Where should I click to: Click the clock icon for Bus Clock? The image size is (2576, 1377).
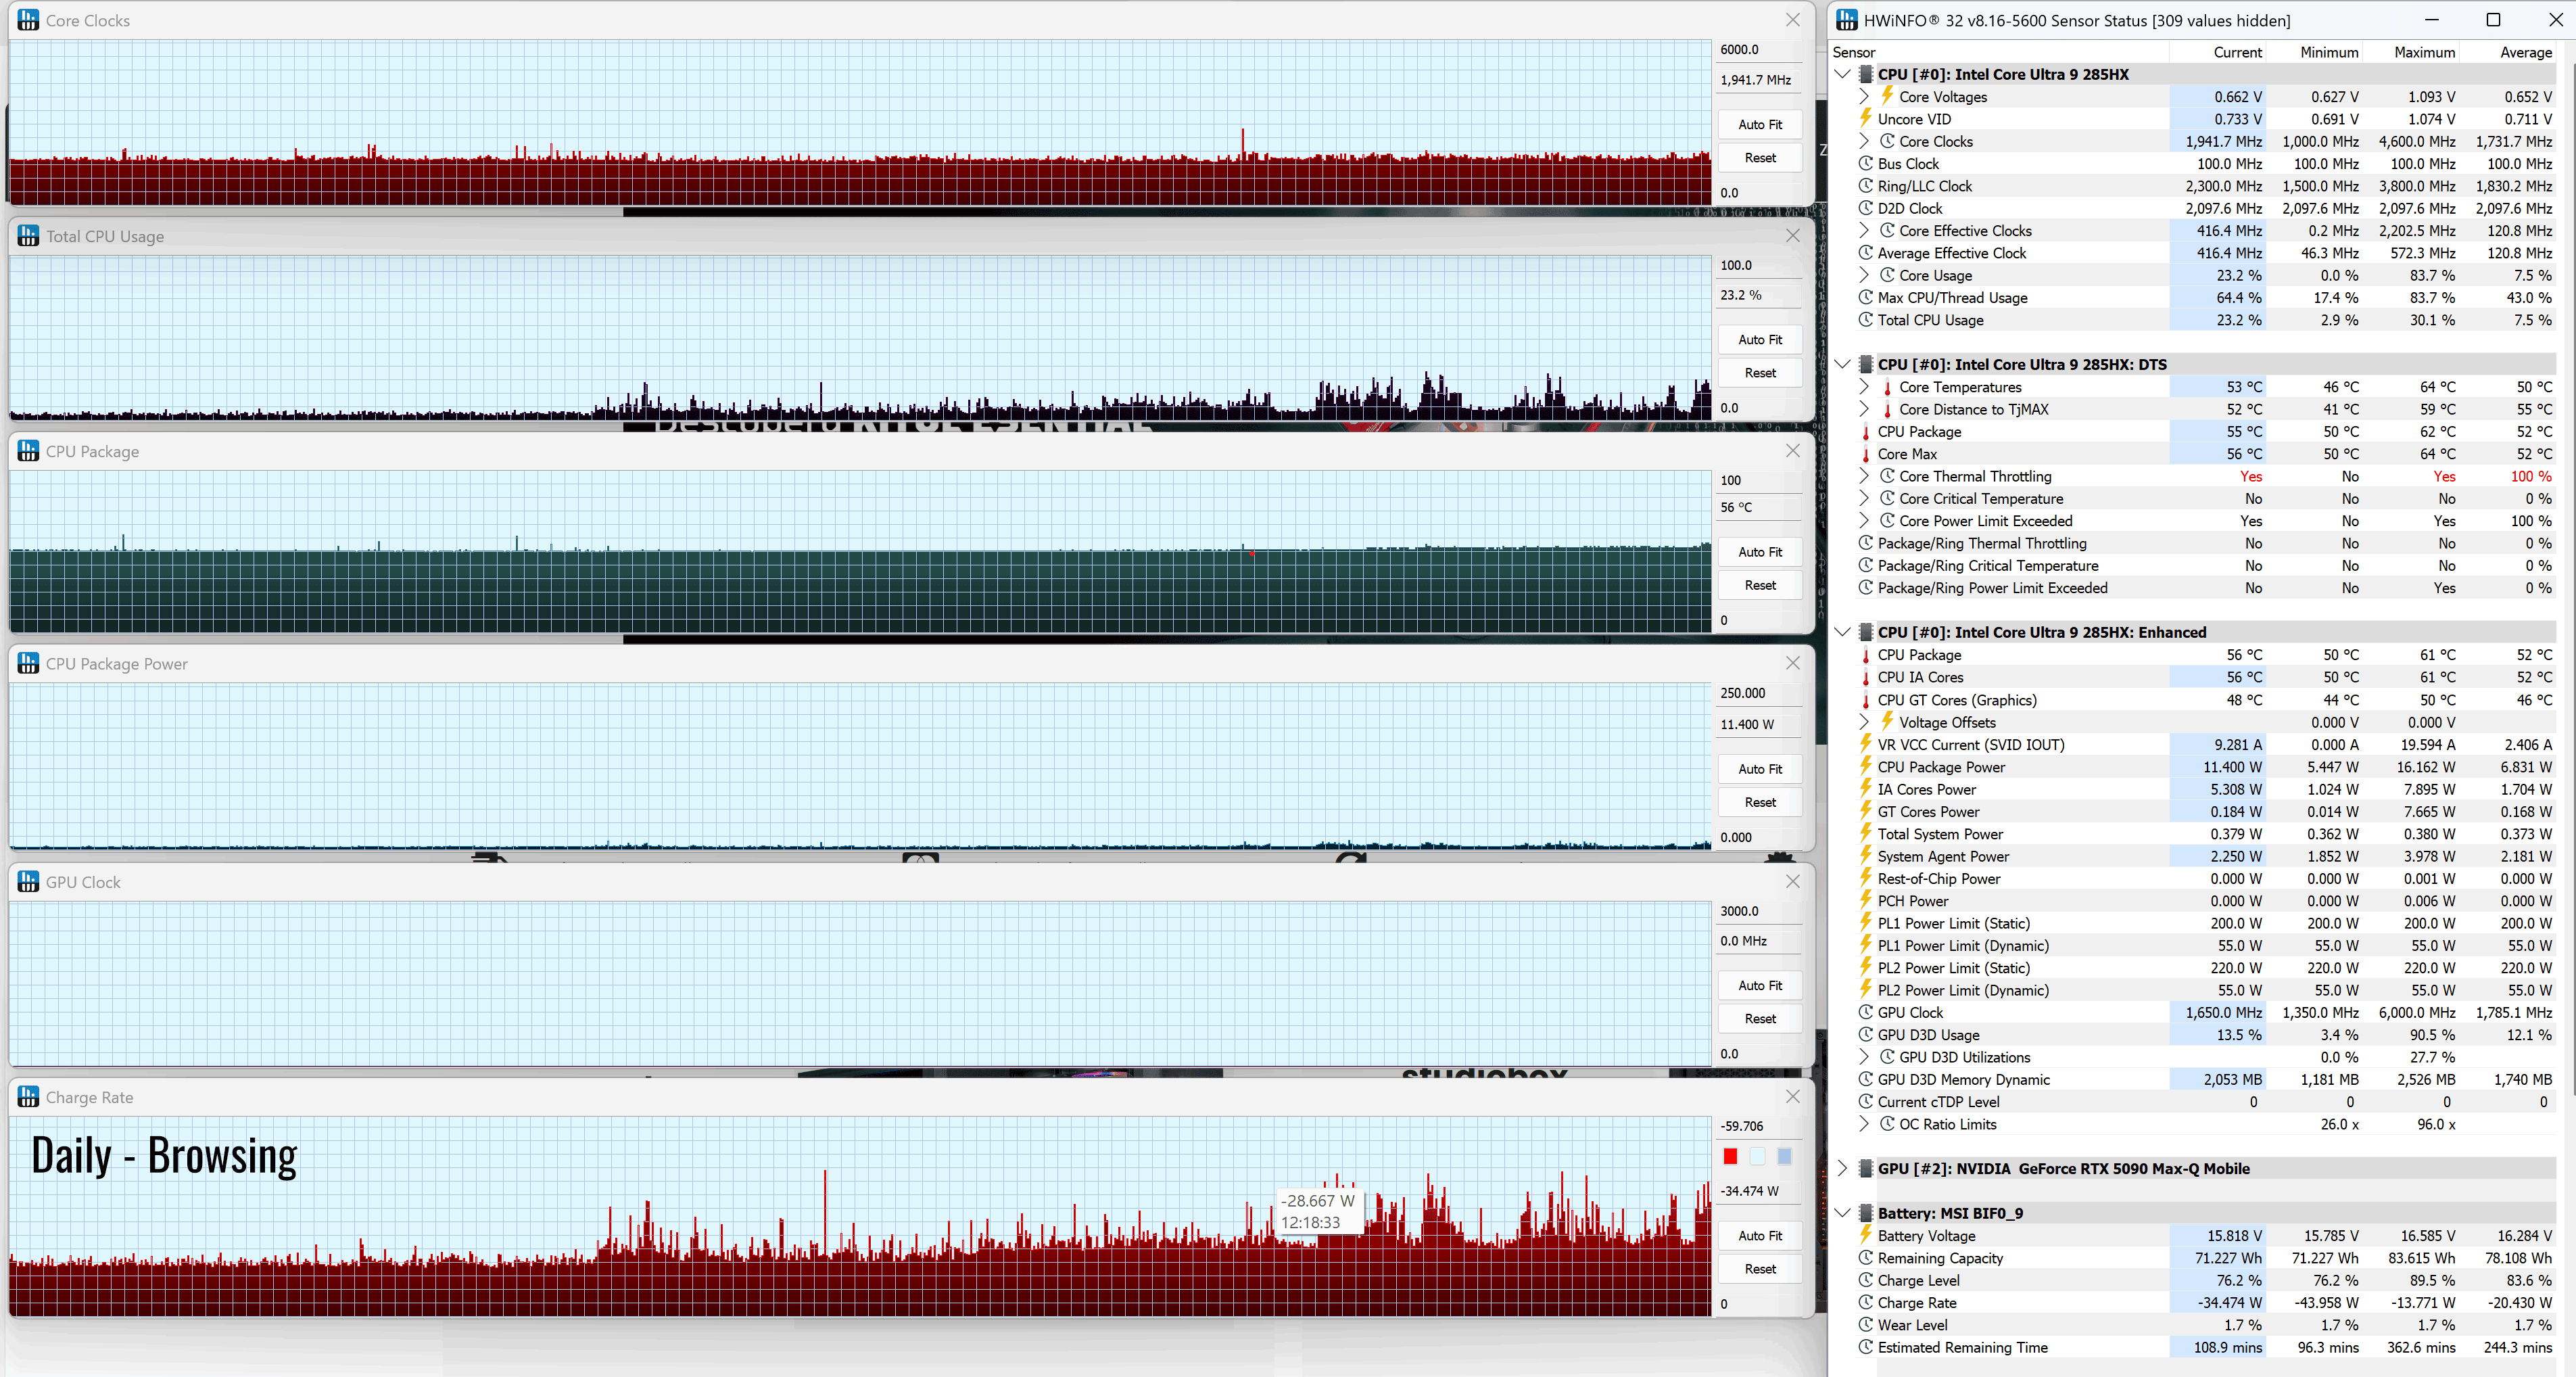[1865, 163]
